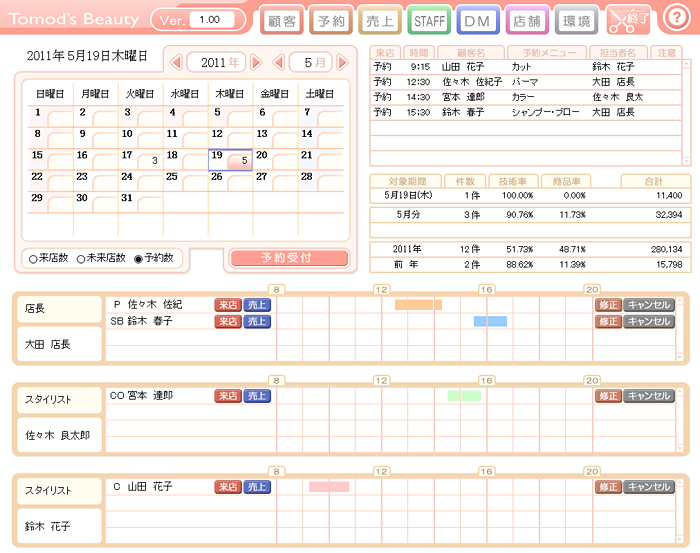Click the 終了 exit cart icon
Viewport: 700px width, 553px height.
pos(628,20)
